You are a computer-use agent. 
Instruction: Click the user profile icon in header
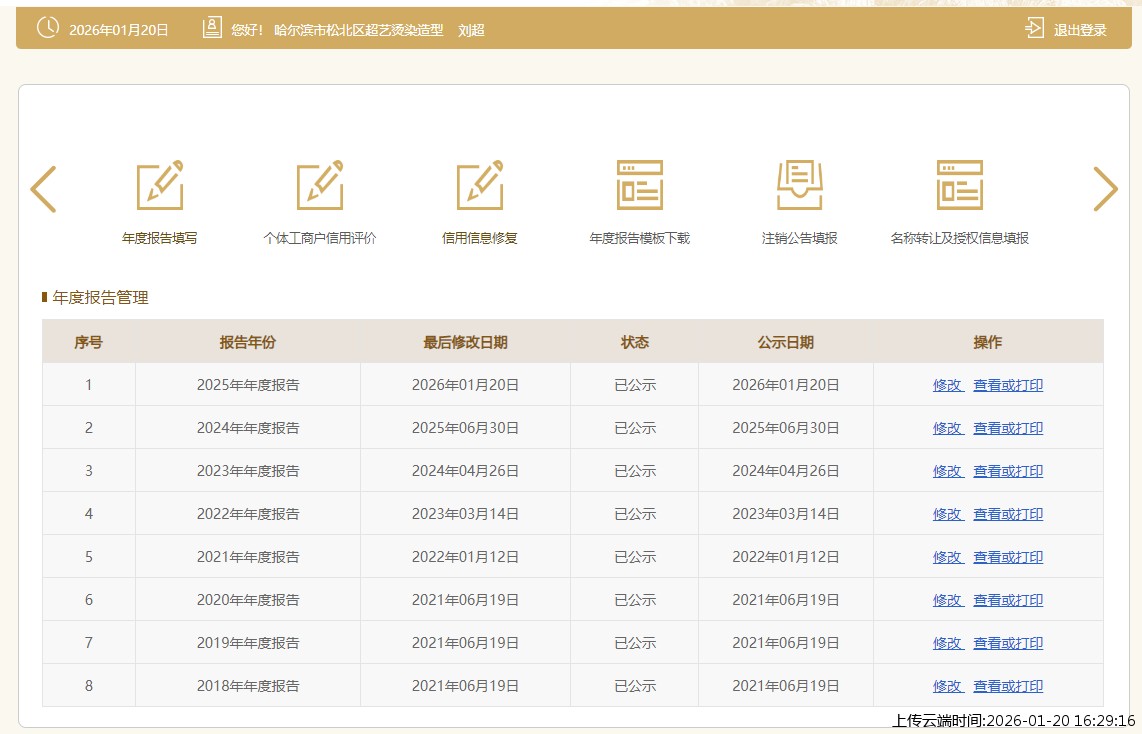point(212,28)
